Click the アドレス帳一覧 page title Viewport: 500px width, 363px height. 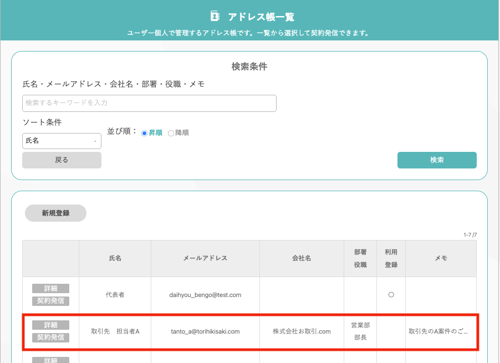point(261,17)
